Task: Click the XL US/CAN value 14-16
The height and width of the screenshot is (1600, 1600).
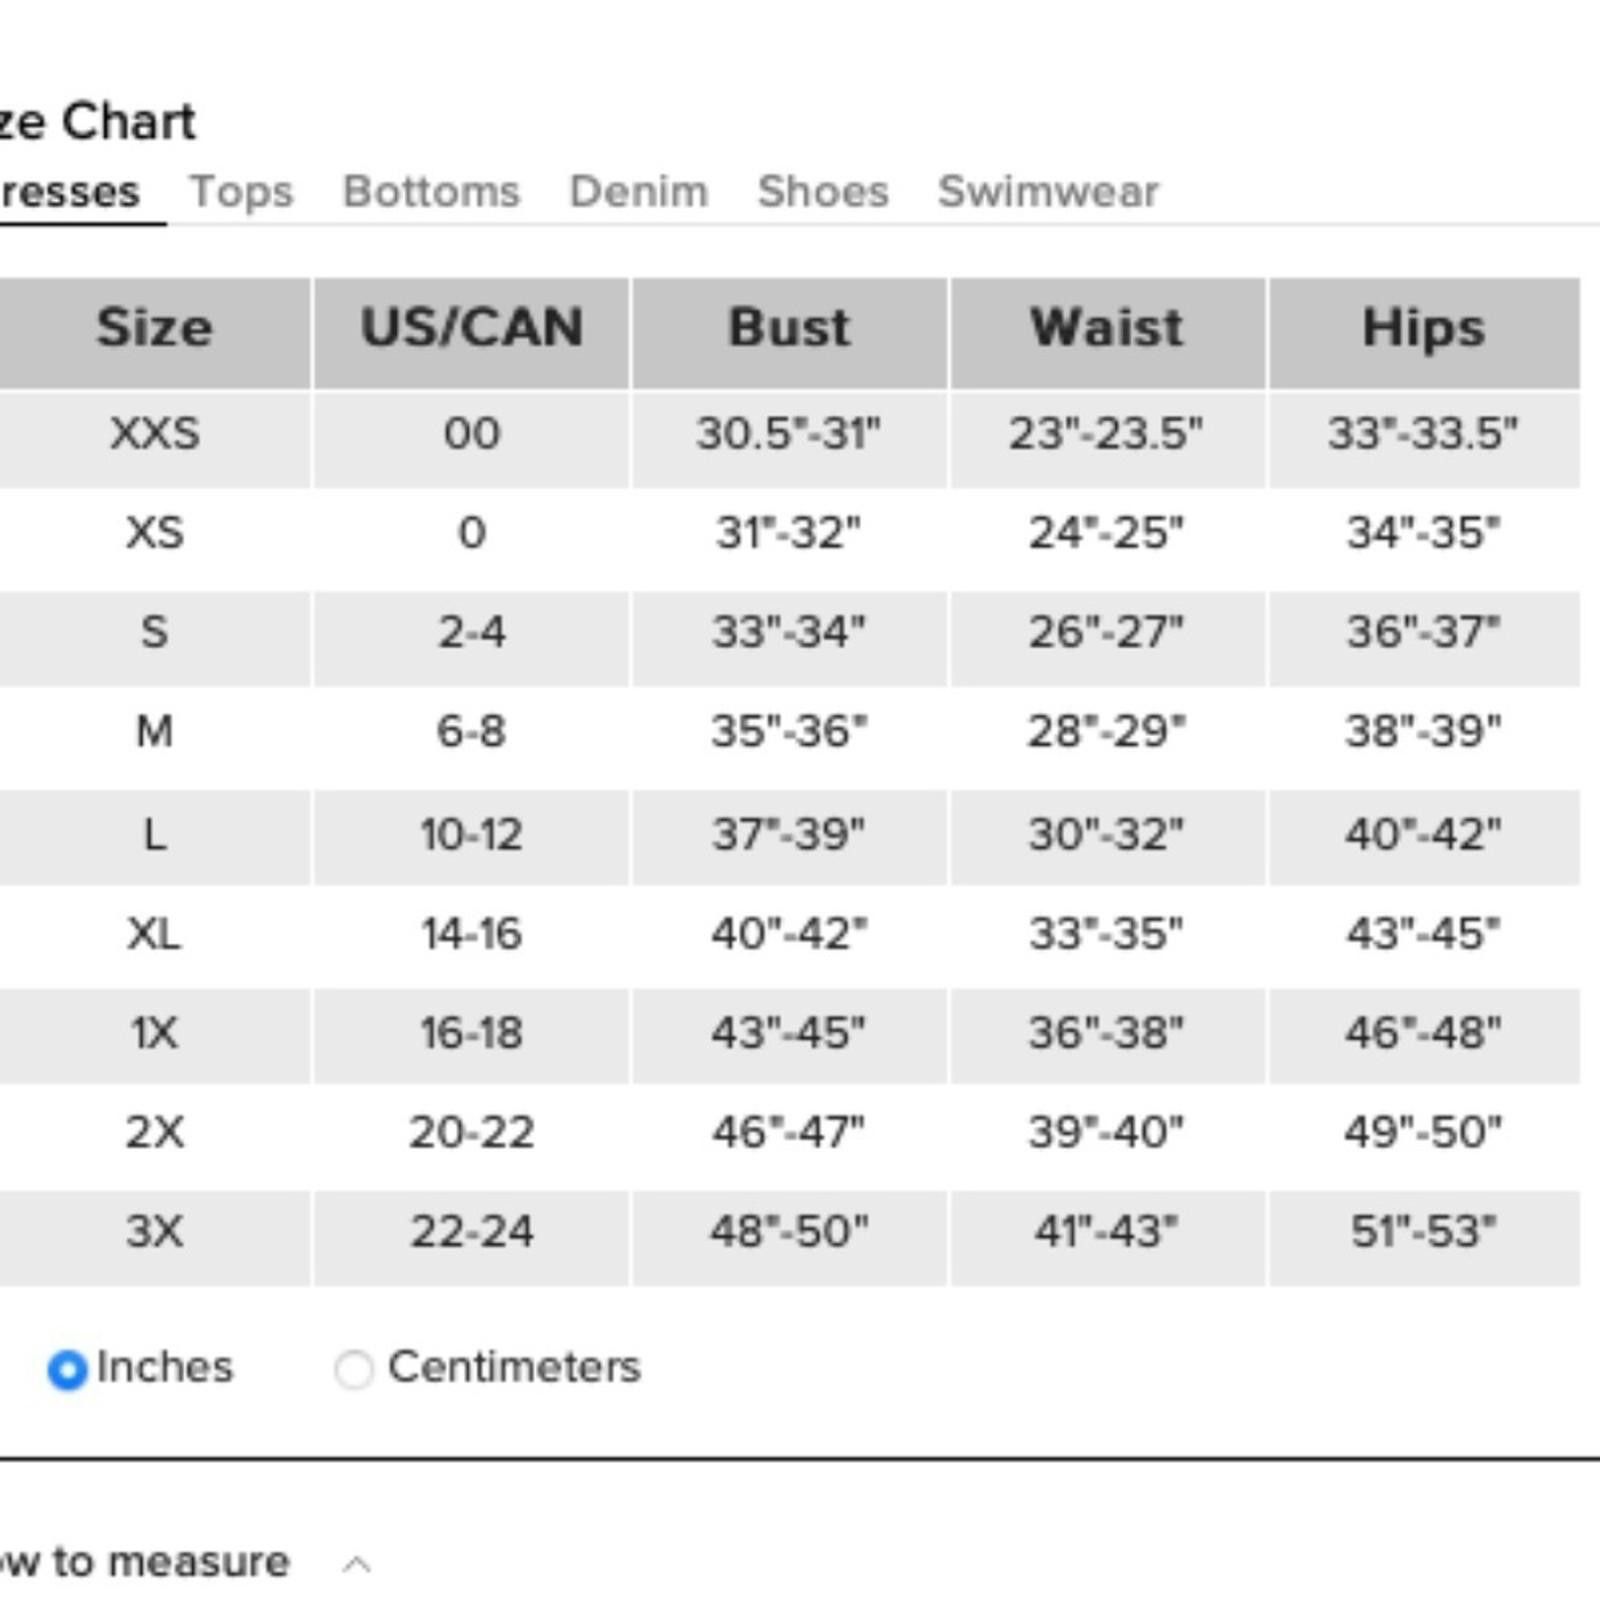Action: [471, 934]
